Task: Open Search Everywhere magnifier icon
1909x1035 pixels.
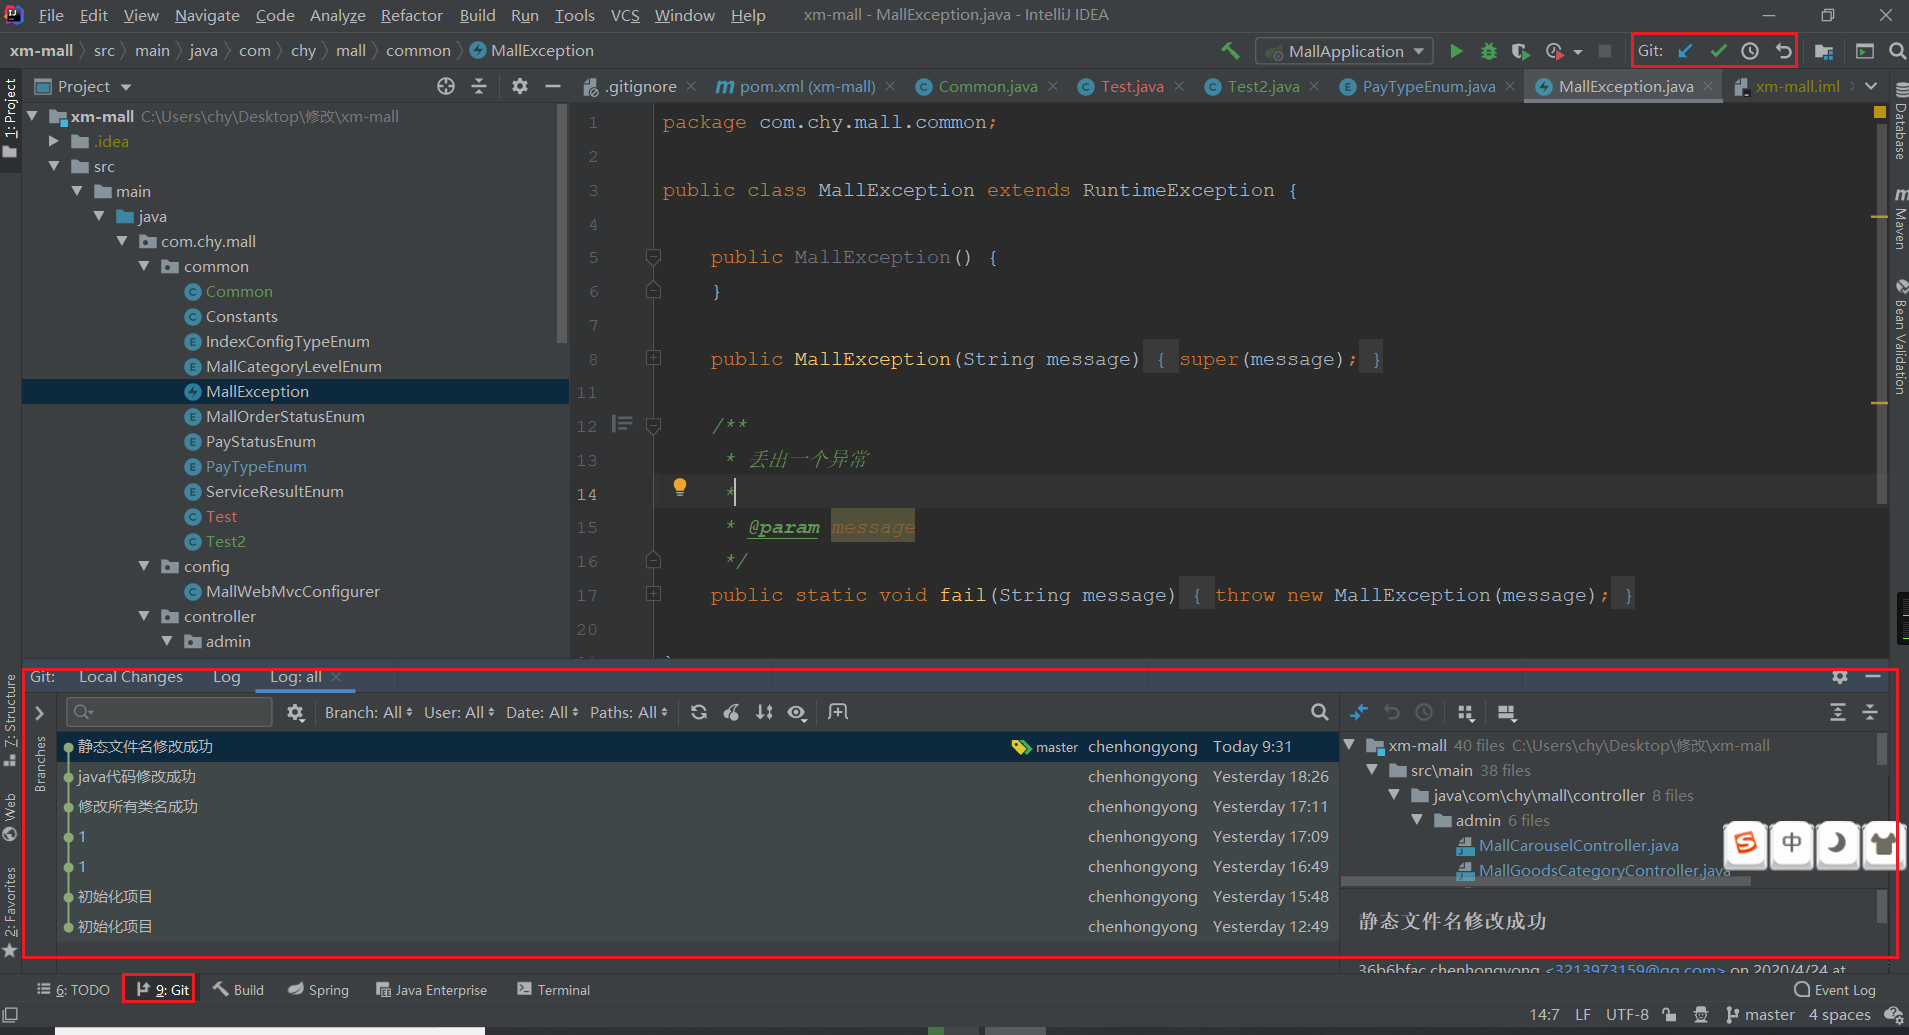Action: click(1897, 51)
